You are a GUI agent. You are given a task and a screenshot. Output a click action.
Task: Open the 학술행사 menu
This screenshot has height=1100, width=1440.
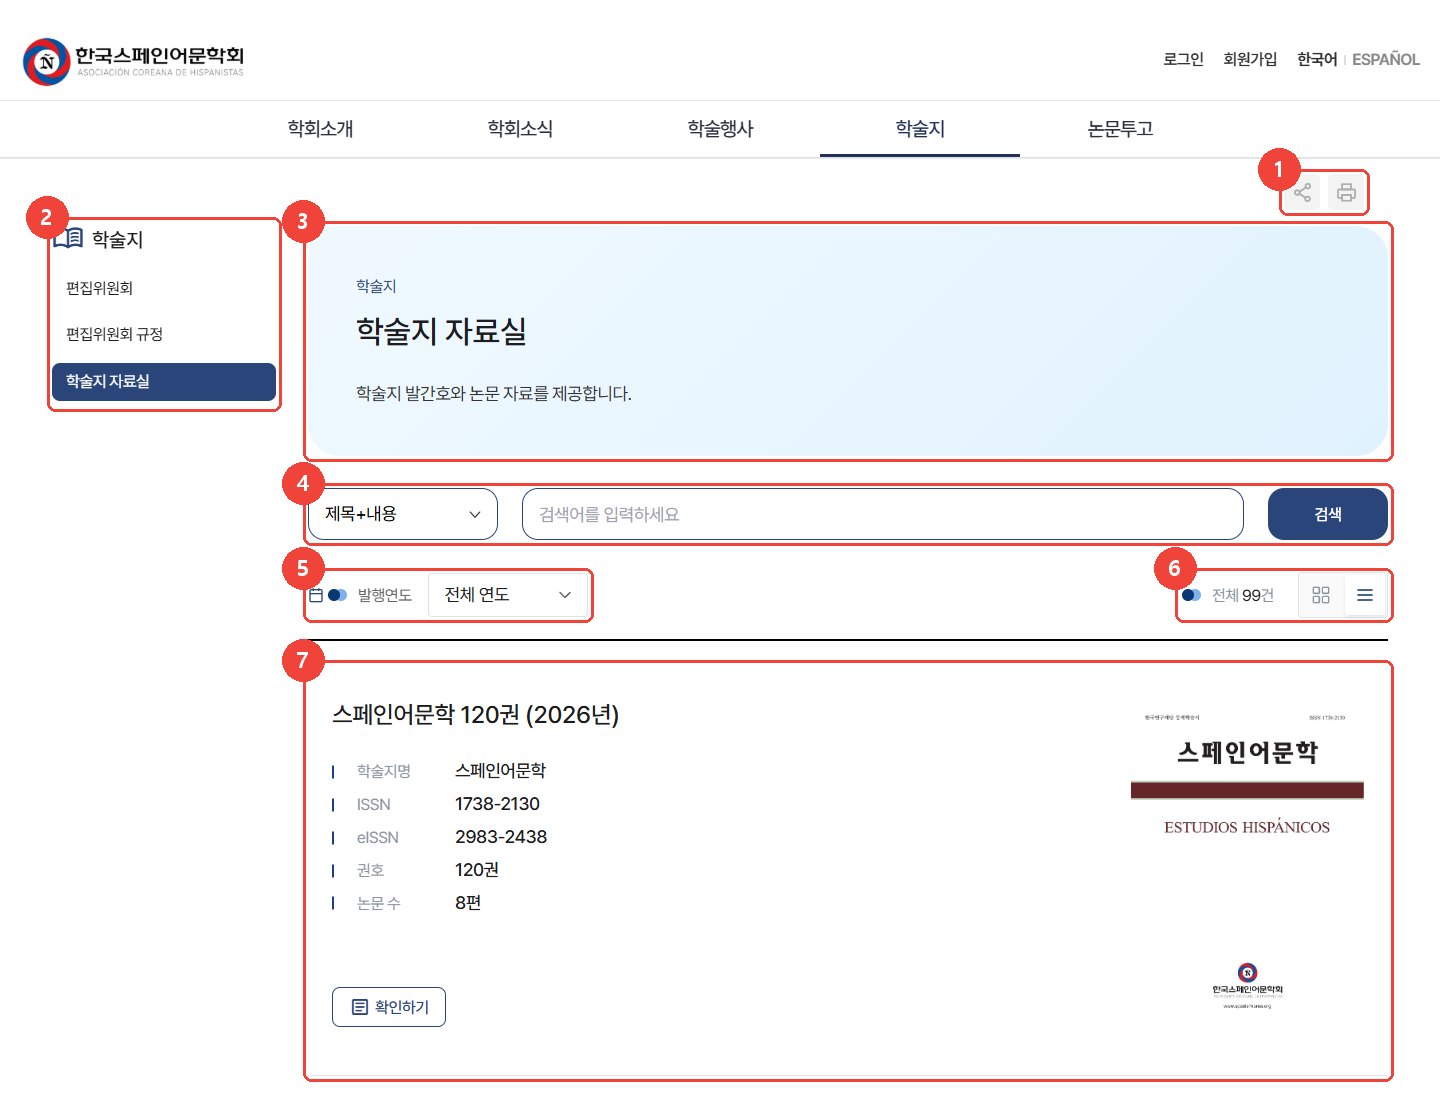720,129
